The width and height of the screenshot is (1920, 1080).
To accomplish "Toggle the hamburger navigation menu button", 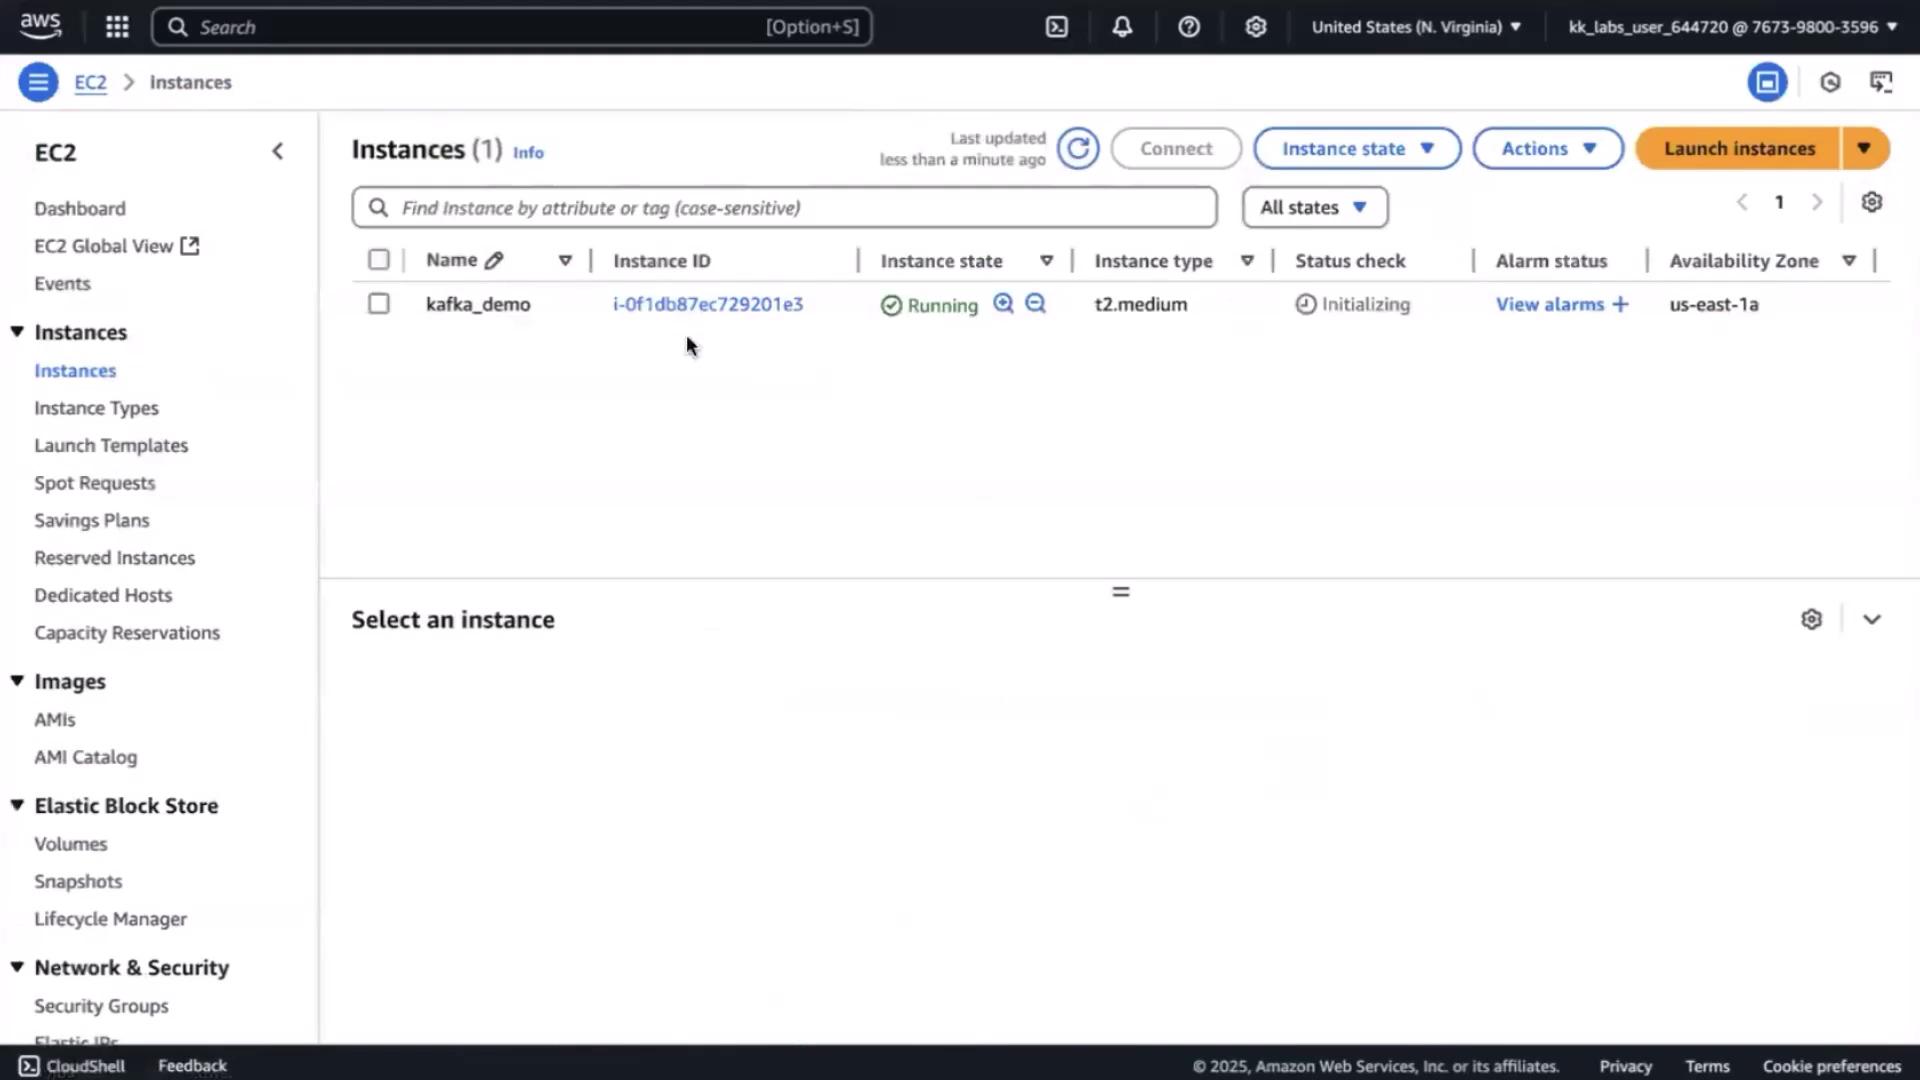I will point(38,82).
